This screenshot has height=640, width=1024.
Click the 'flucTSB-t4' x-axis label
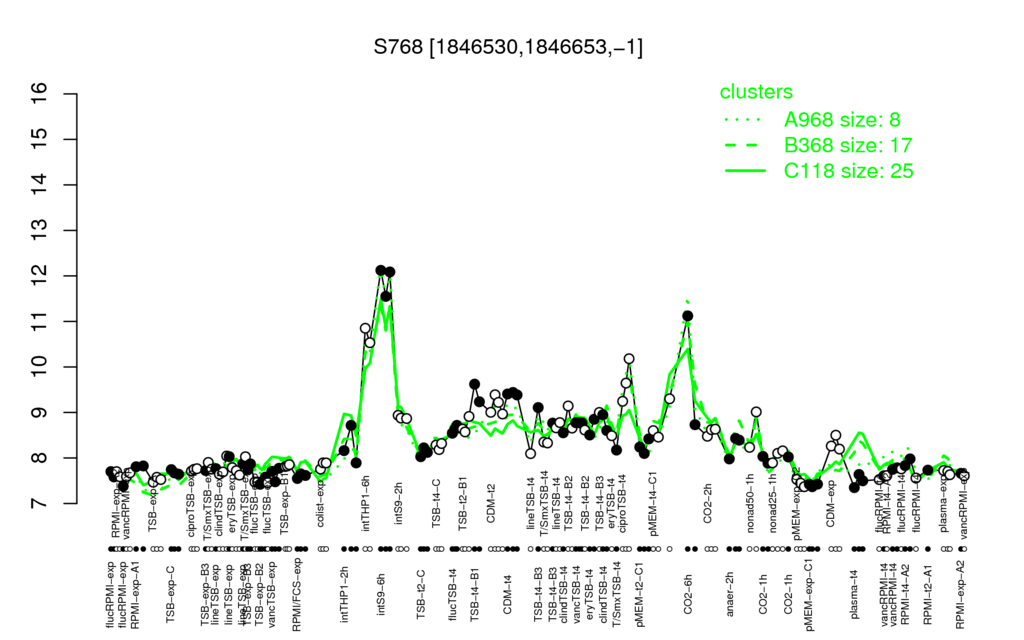pyautogui.click(x=453, y=594)
